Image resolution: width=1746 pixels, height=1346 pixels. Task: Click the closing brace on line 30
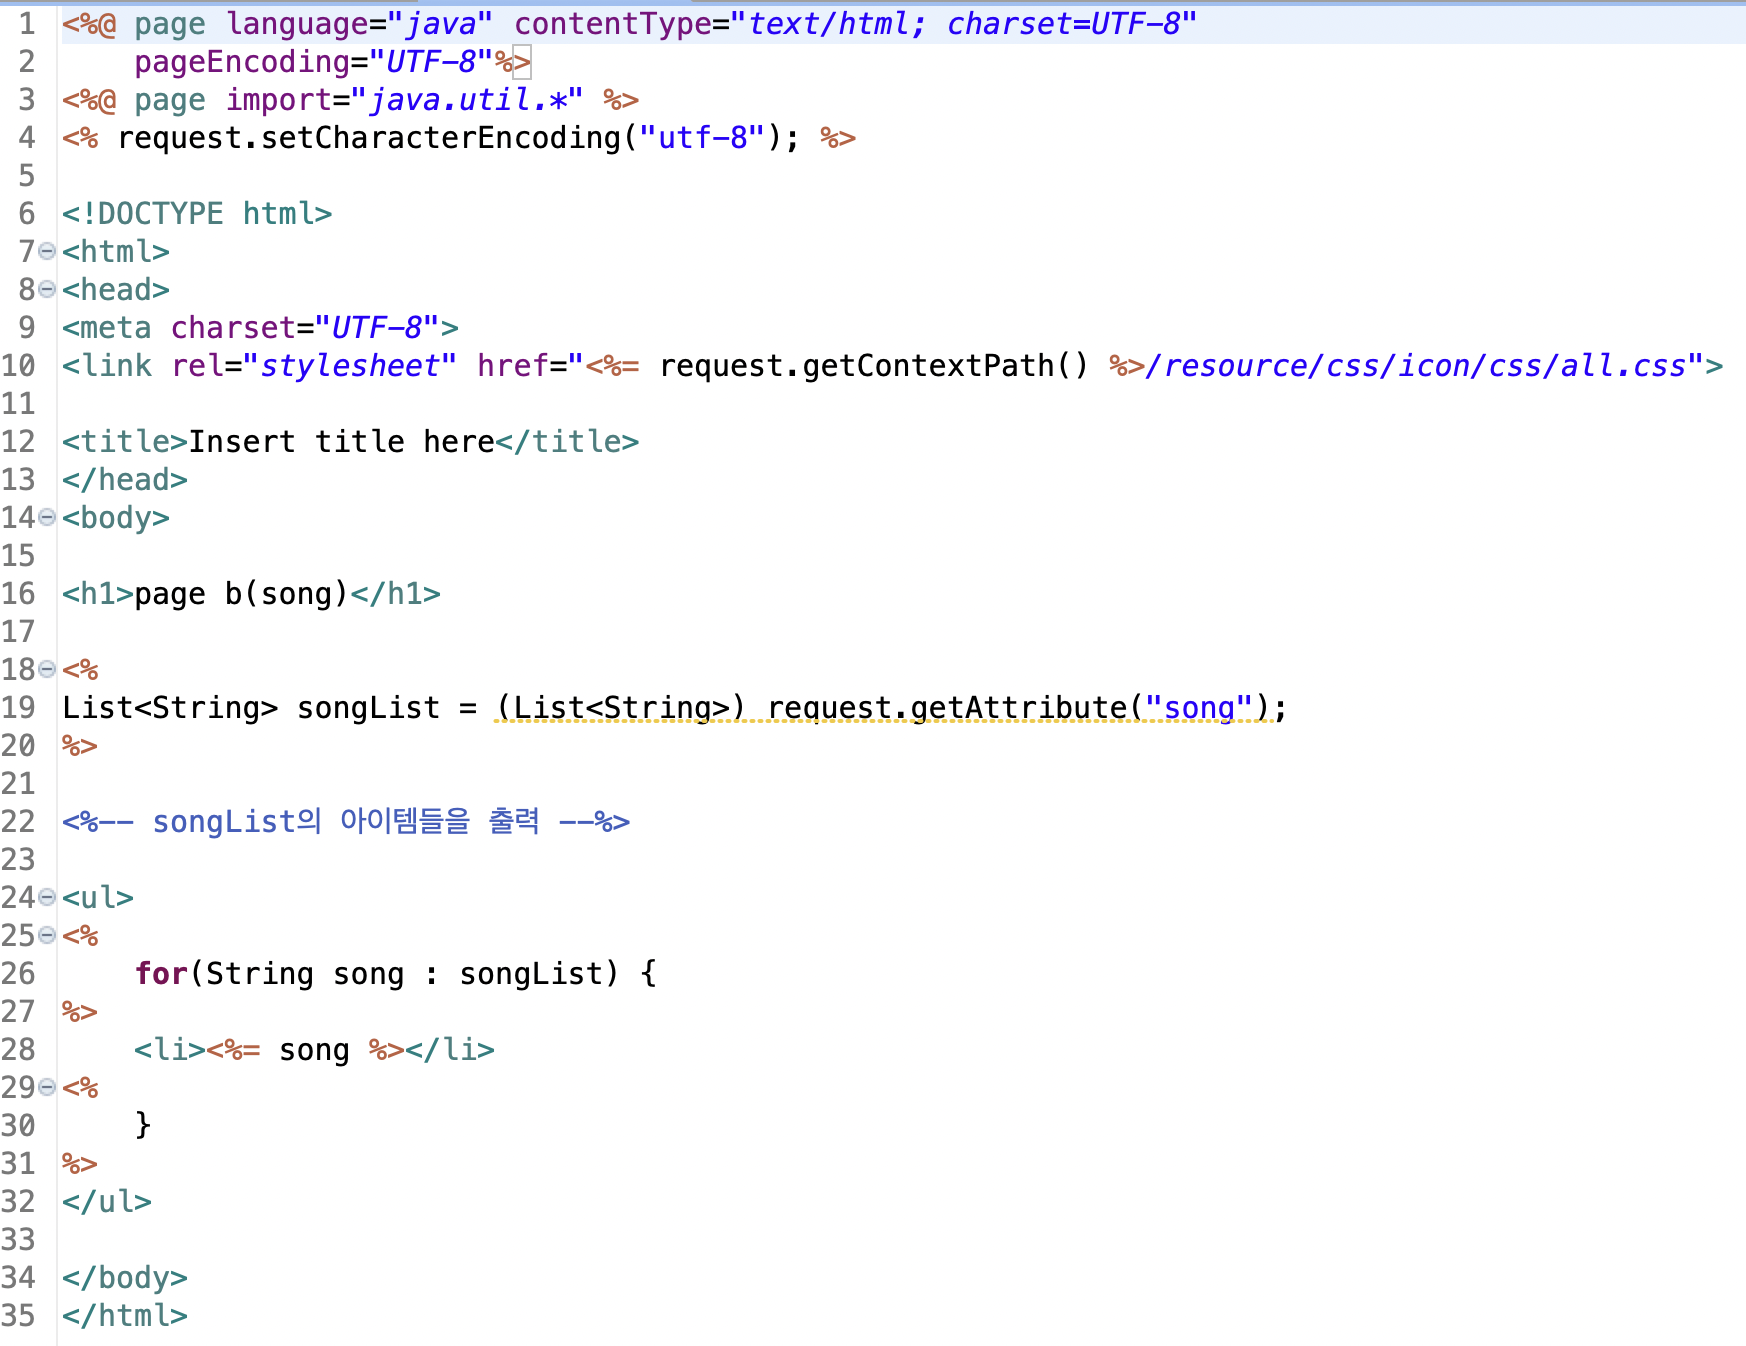point(143,1126)
